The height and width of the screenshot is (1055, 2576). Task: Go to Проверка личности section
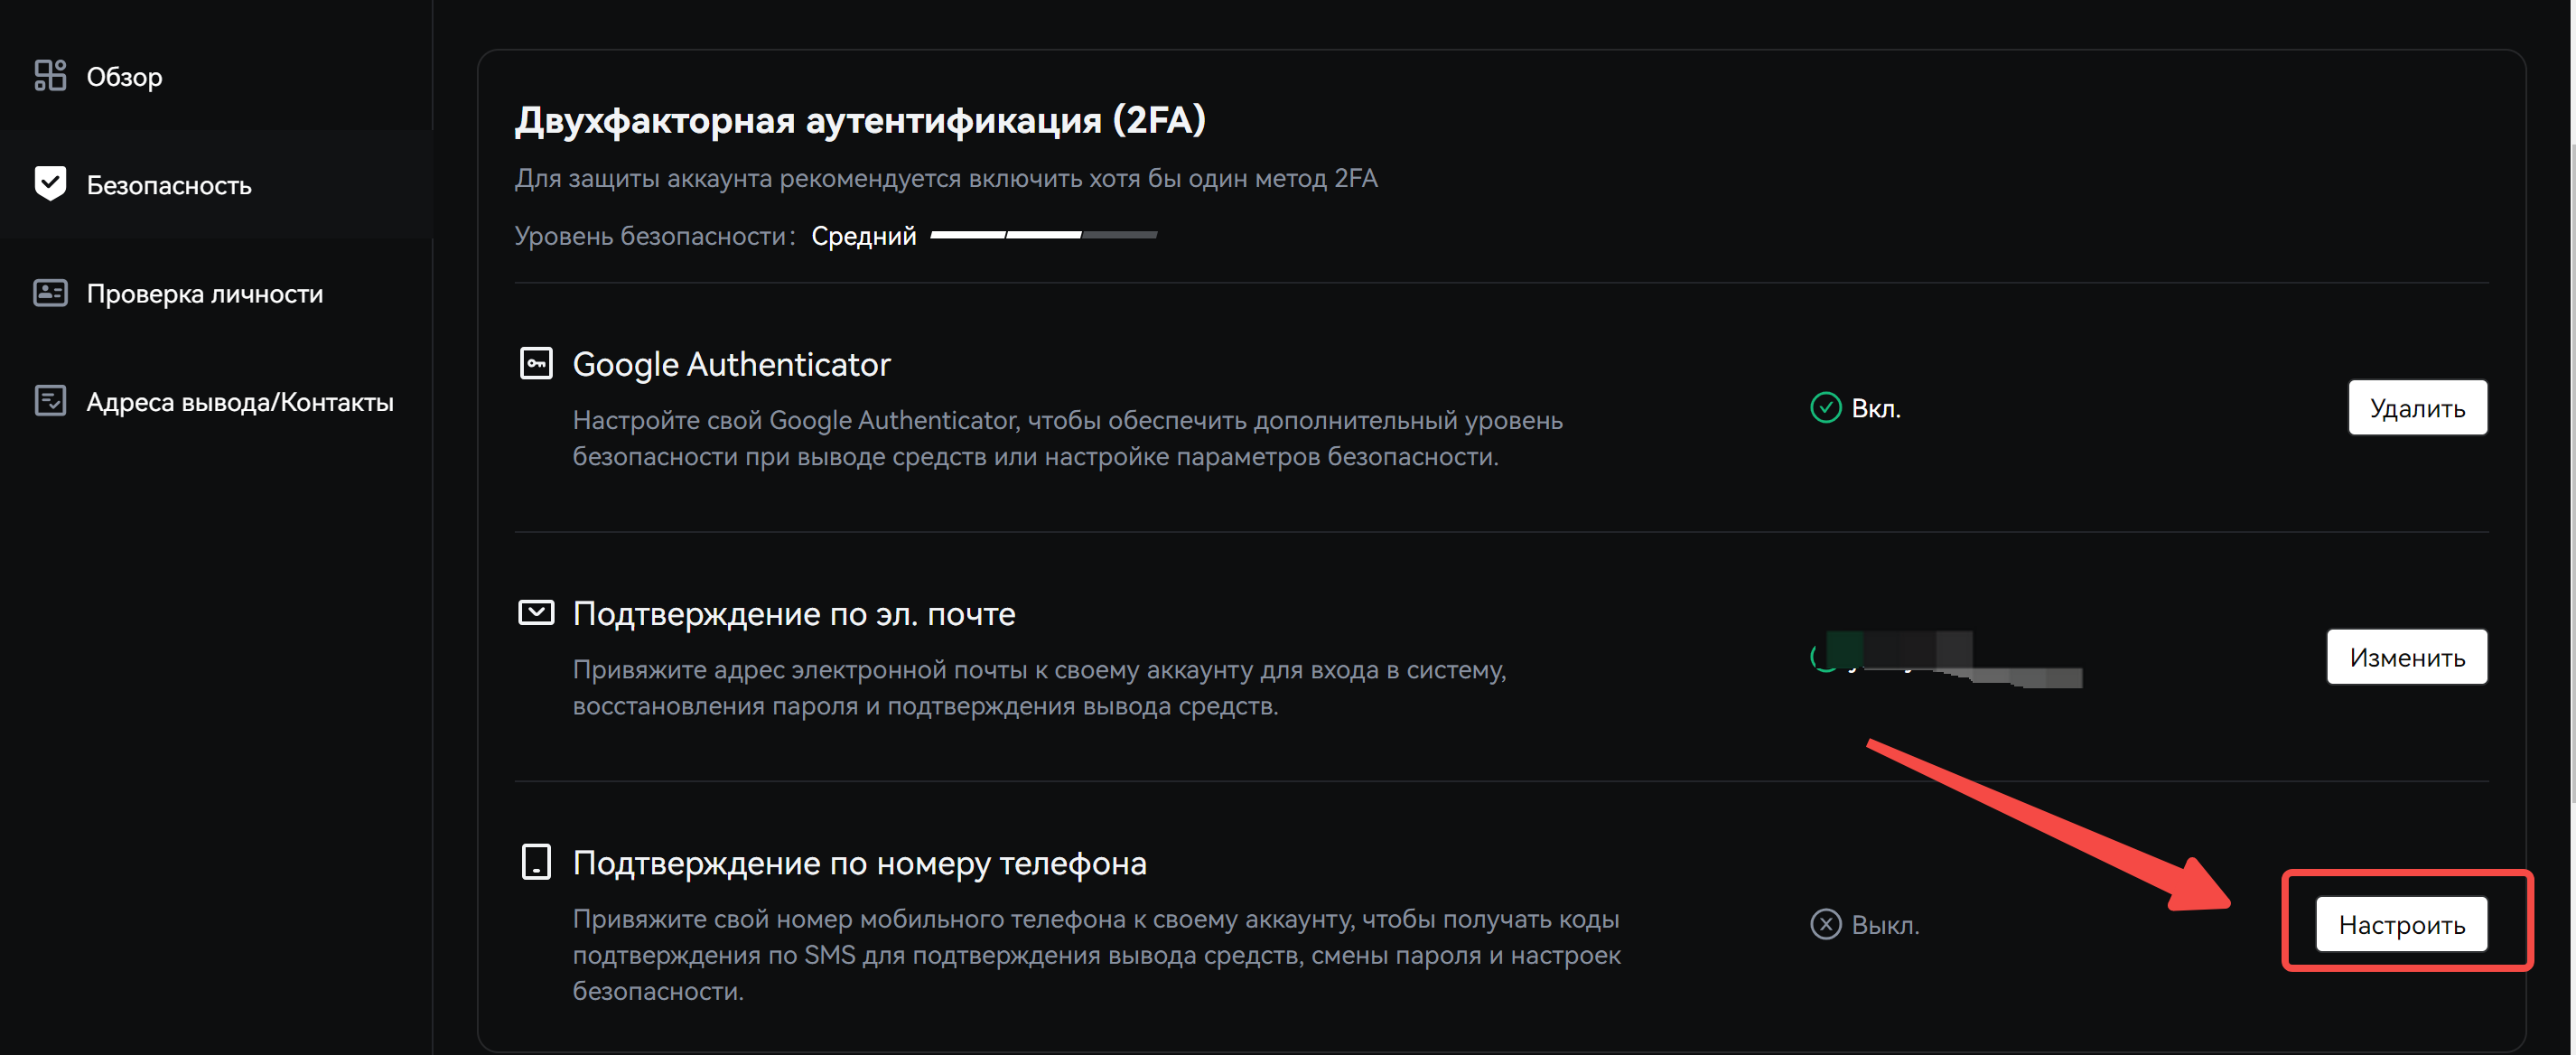205,294
